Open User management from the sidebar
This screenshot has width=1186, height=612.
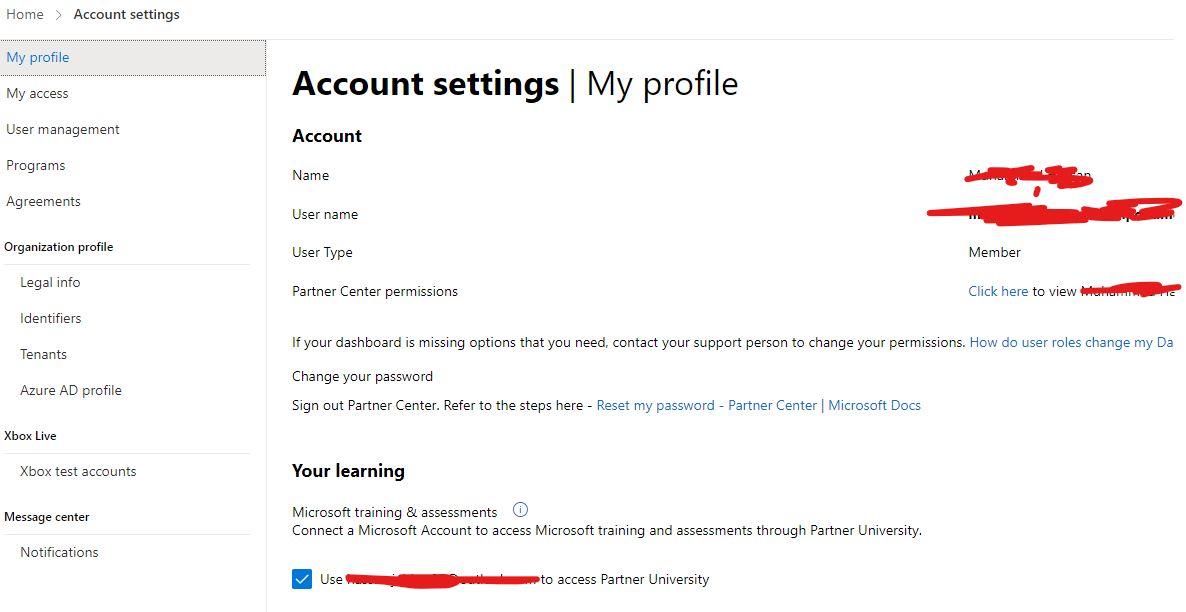tap(62, 129)
